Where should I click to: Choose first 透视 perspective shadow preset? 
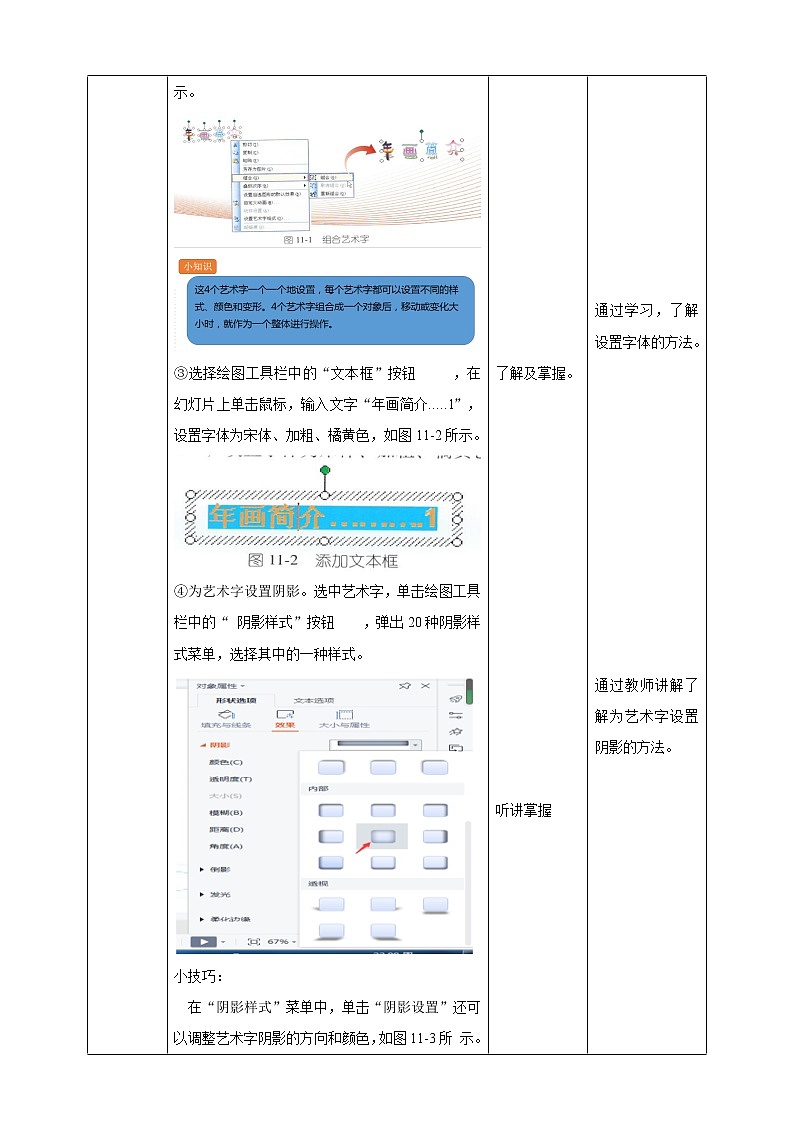pos(331,905)
